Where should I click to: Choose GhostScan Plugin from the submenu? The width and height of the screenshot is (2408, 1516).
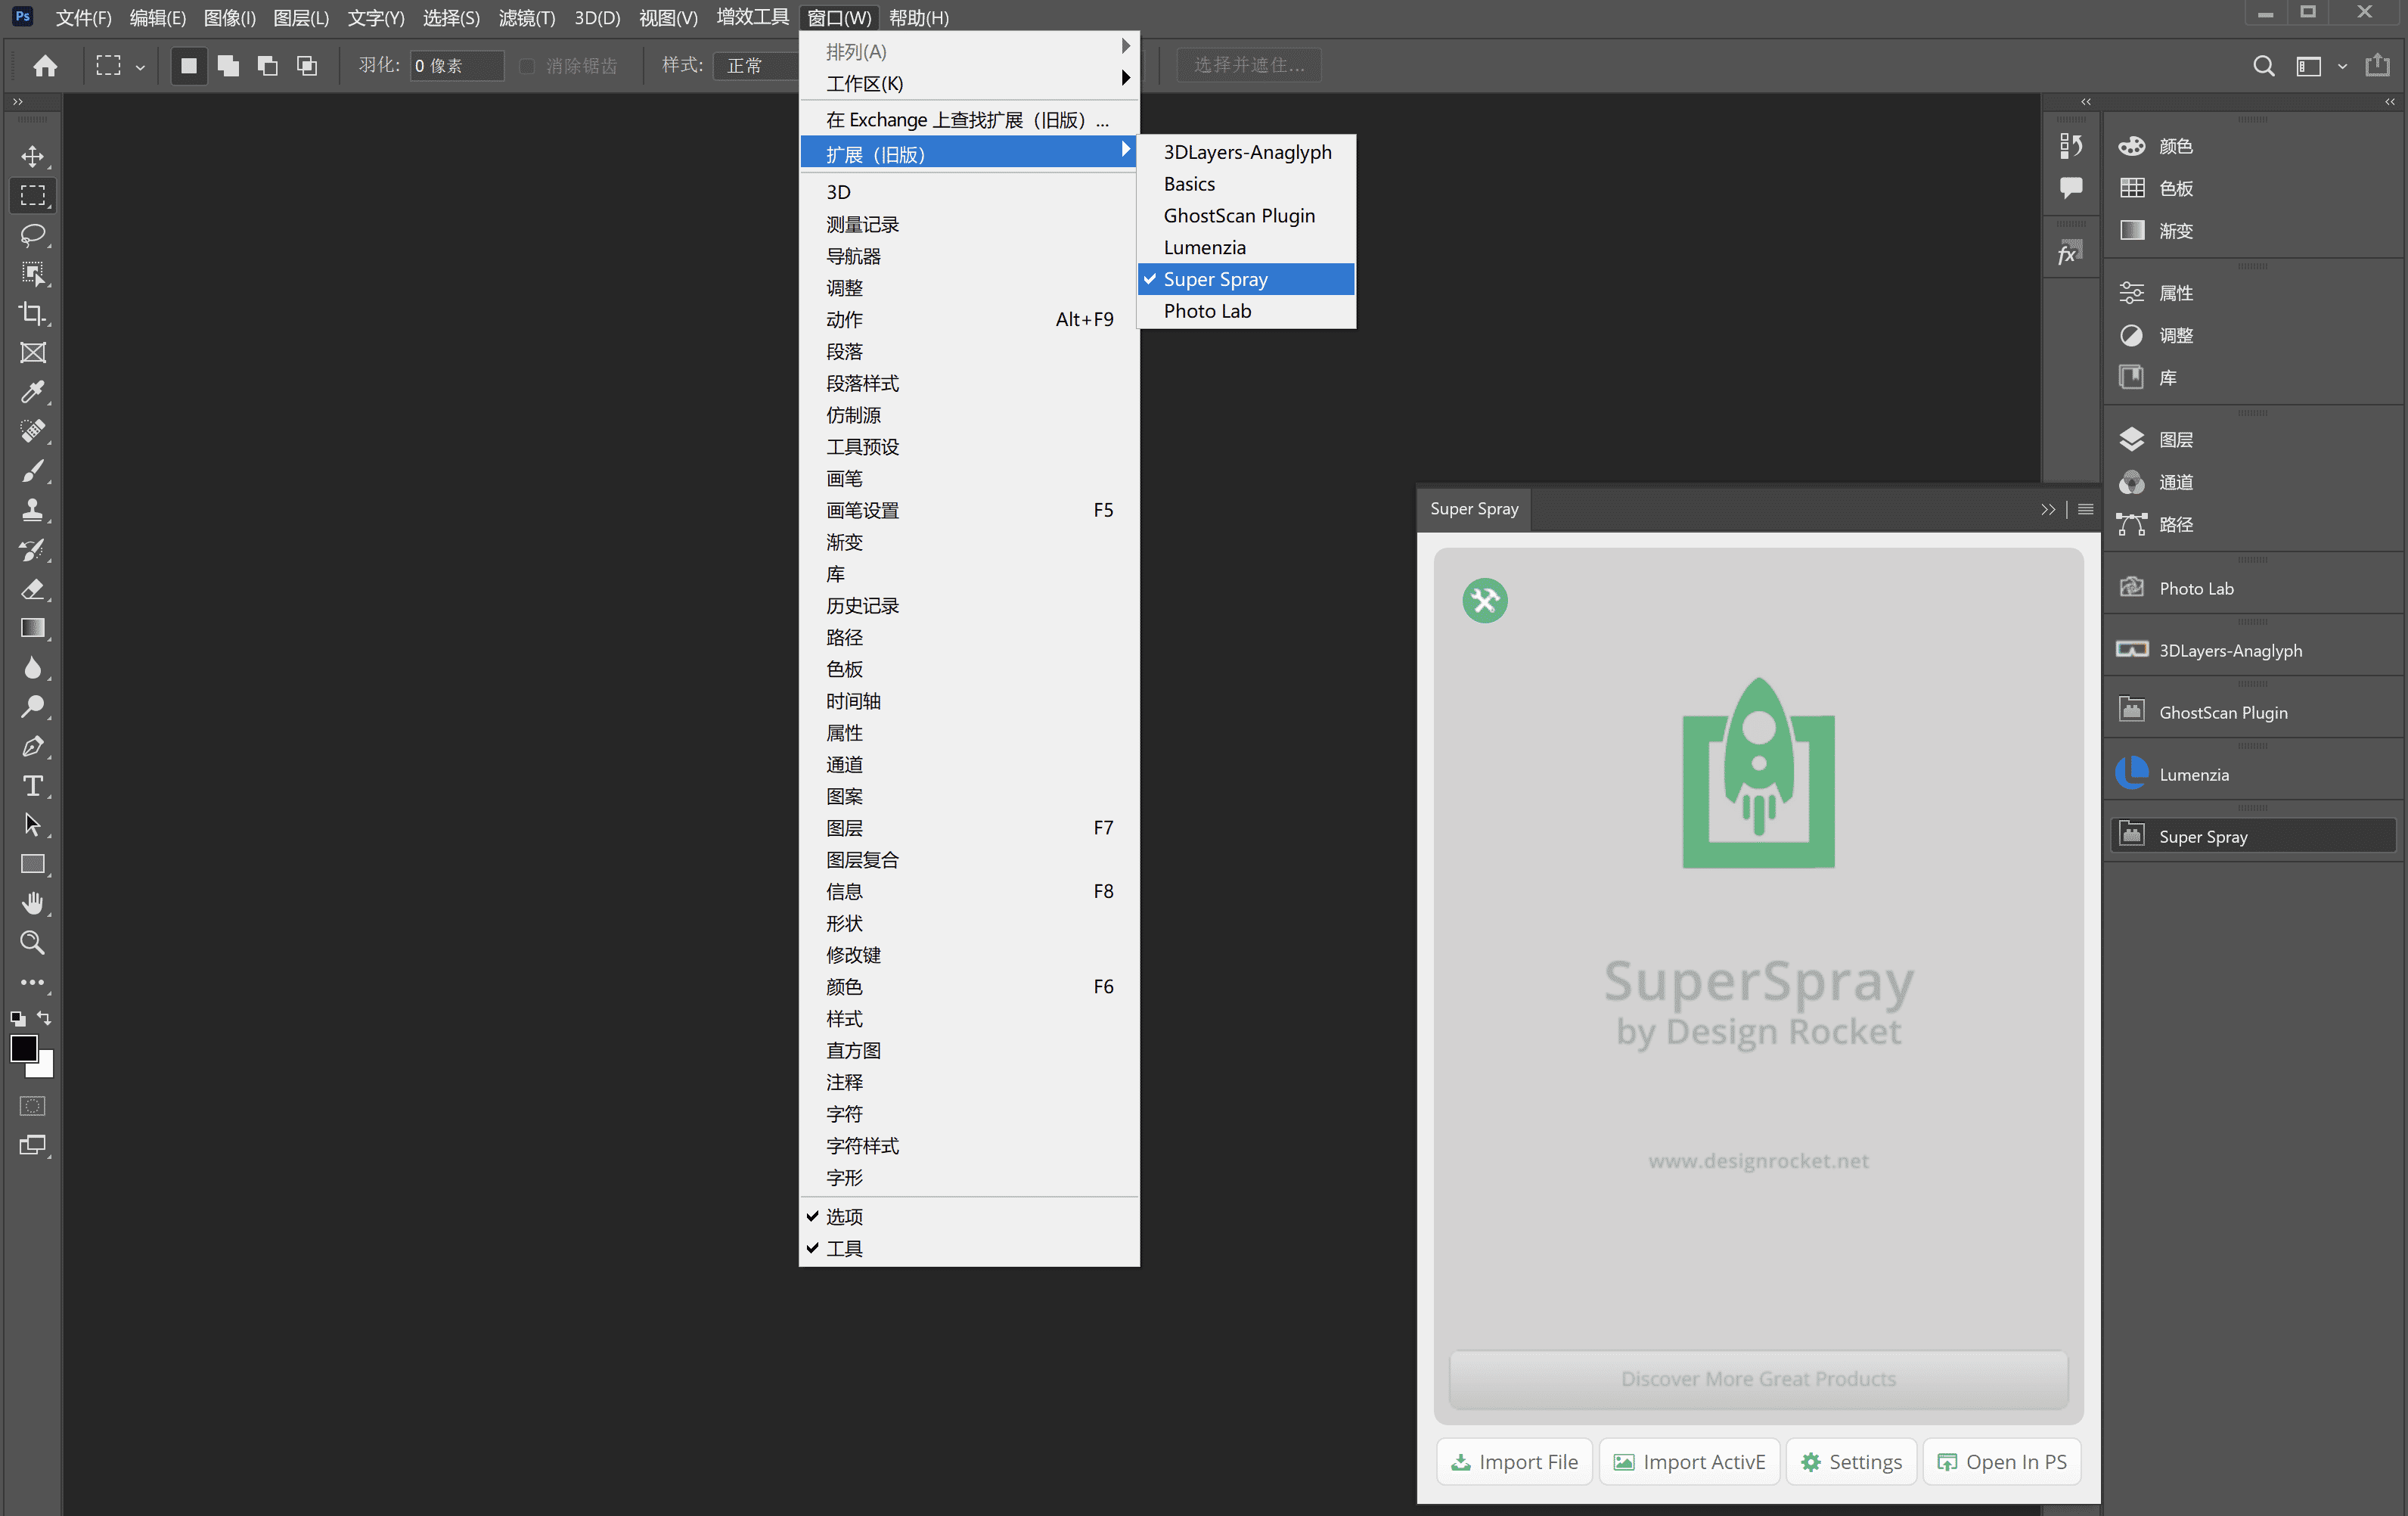(1239, 216)
